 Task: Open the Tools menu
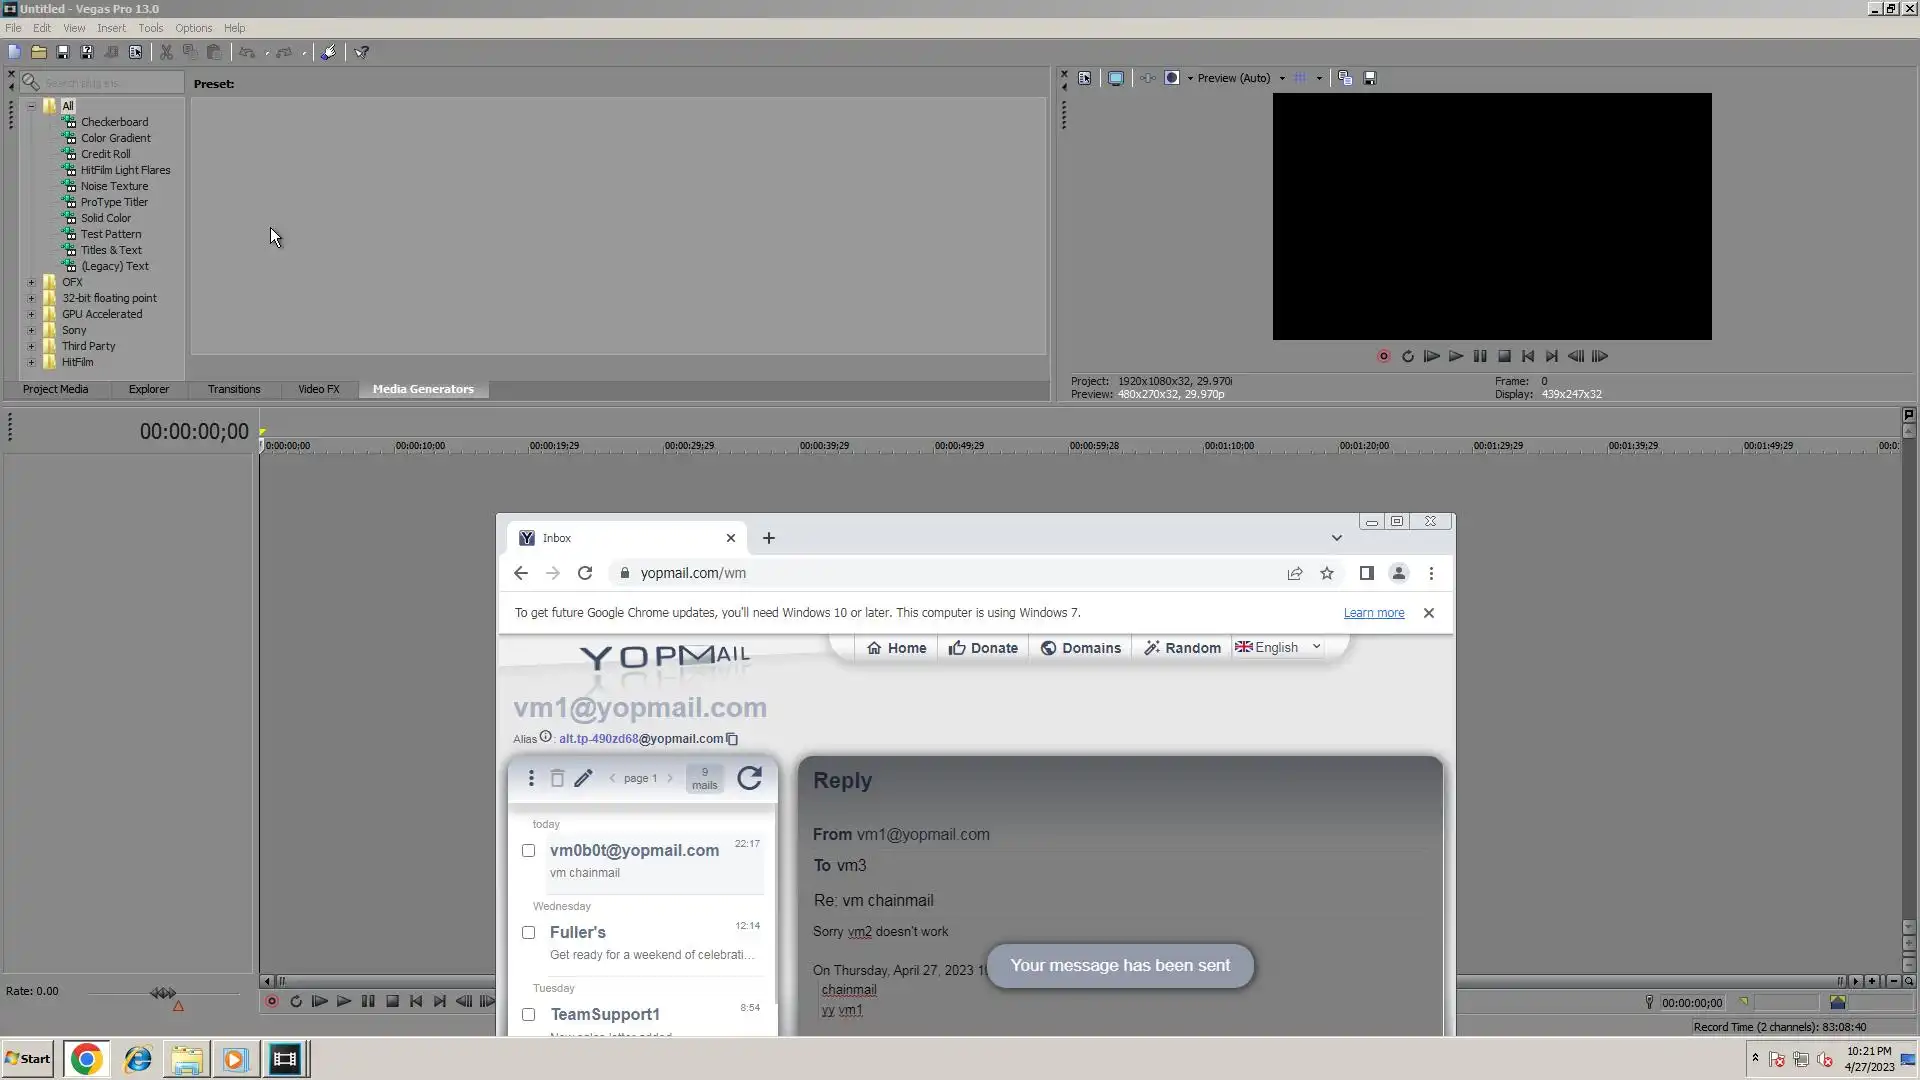[150, 28]
